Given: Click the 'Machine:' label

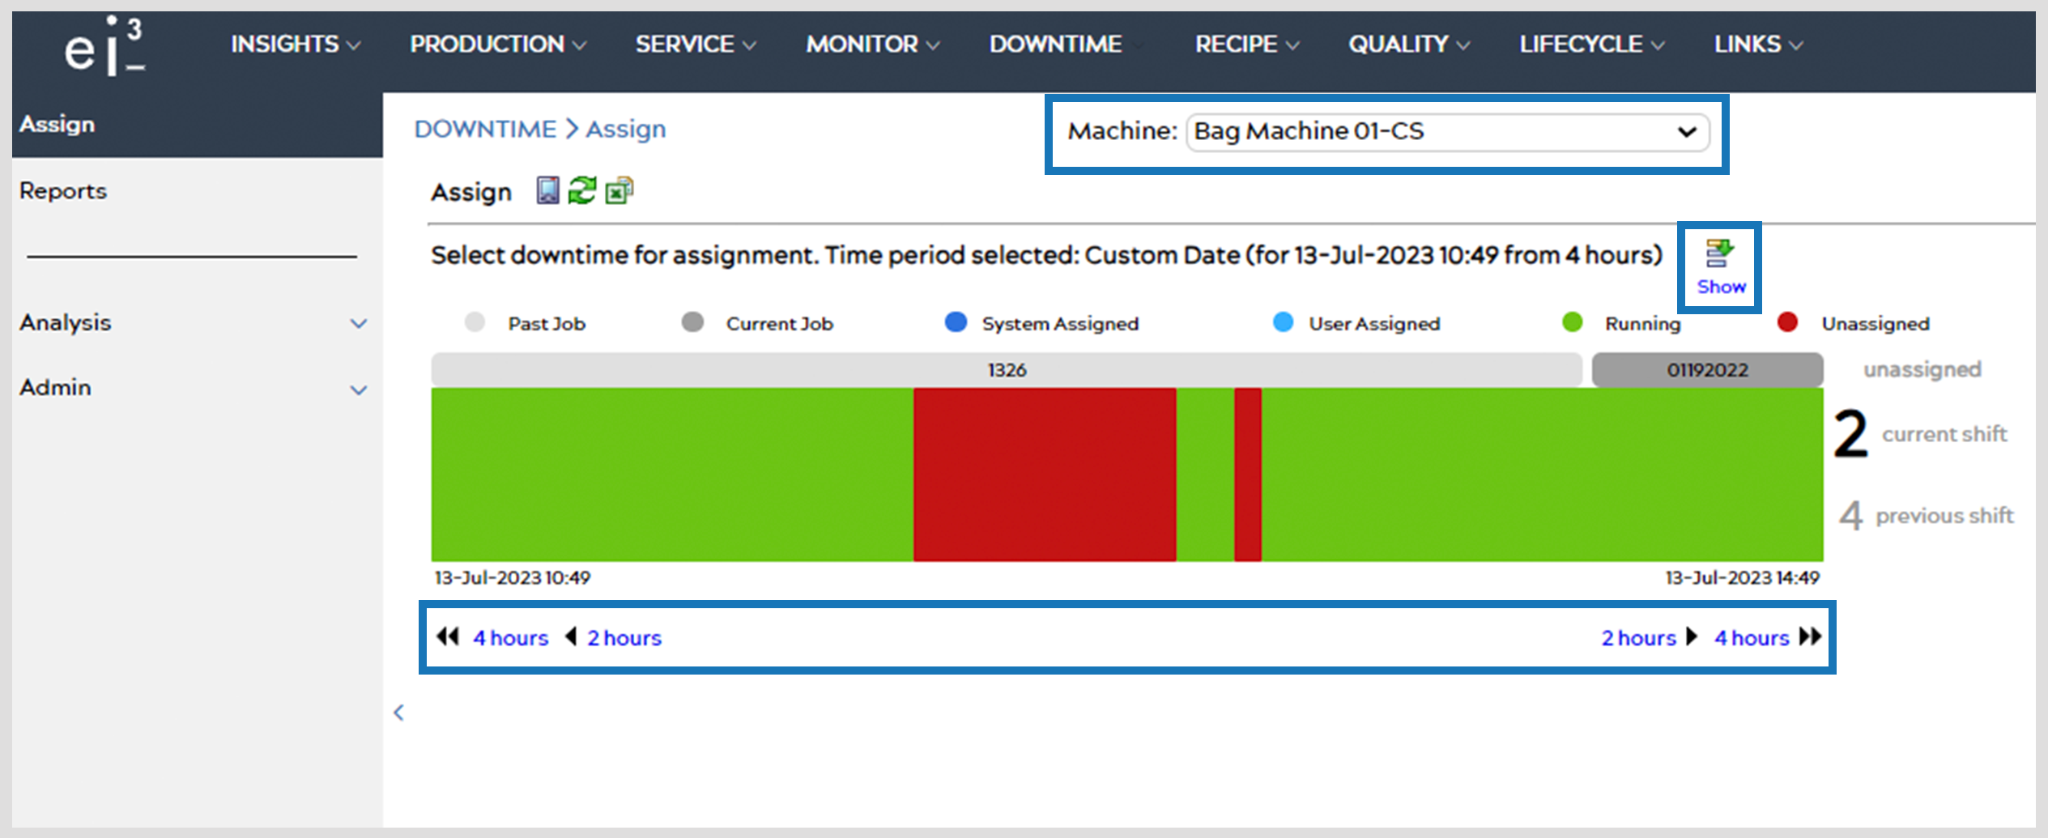Looking at the screenshot, I should [1122, 131].
